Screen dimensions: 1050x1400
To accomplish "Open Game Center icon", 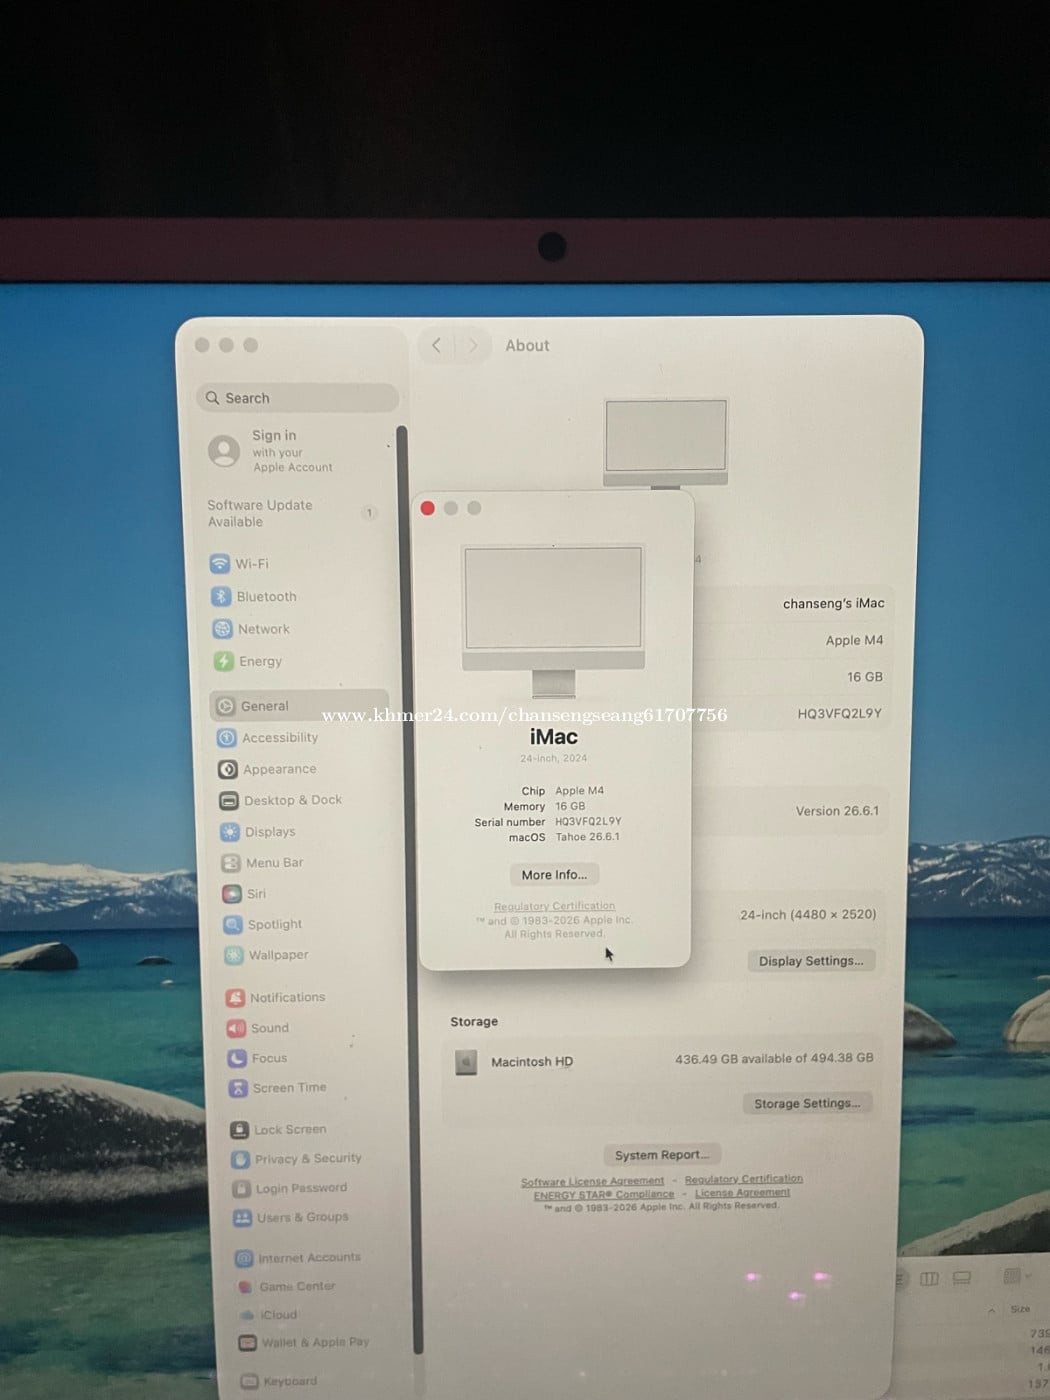I will (245, 1287).
